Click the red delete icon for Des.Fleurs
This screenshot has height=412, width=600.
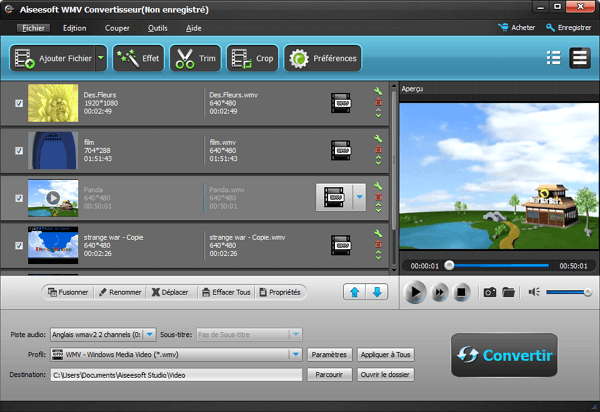pos(378,102)
